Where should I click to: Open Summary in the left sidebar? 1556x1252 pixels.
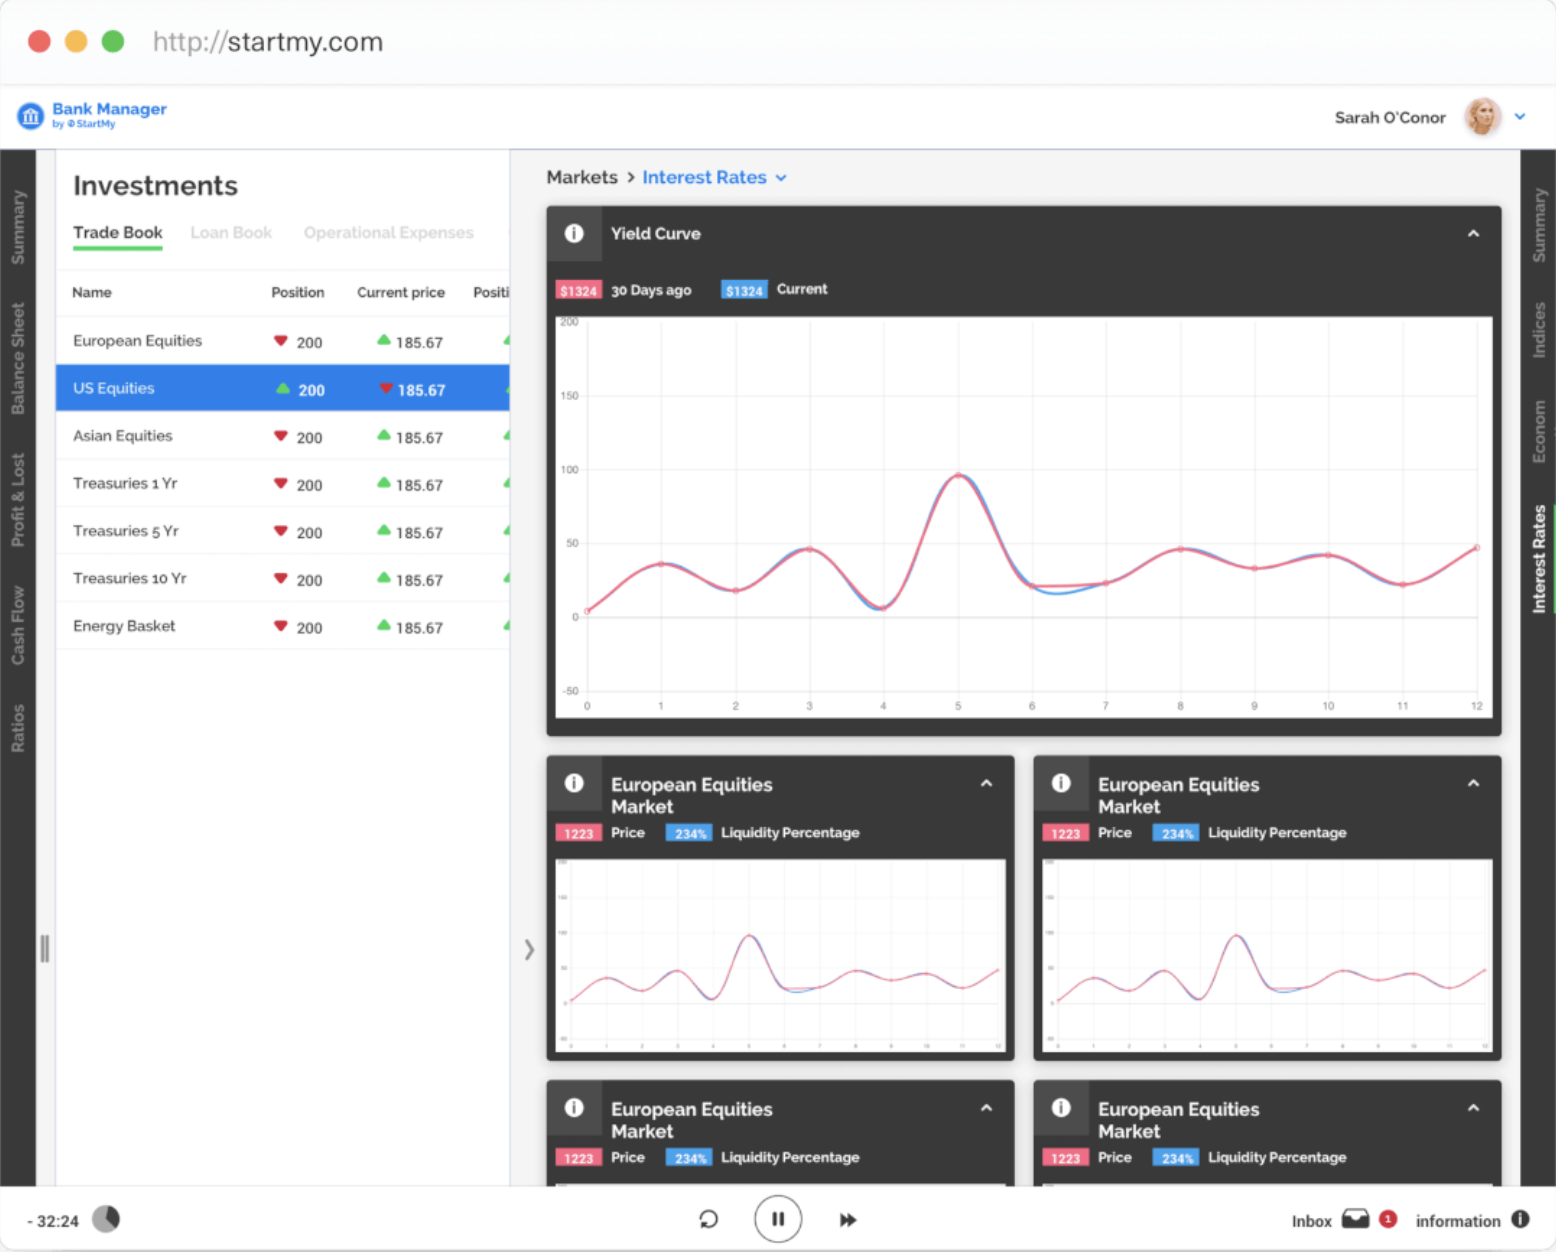coord(18,227)
